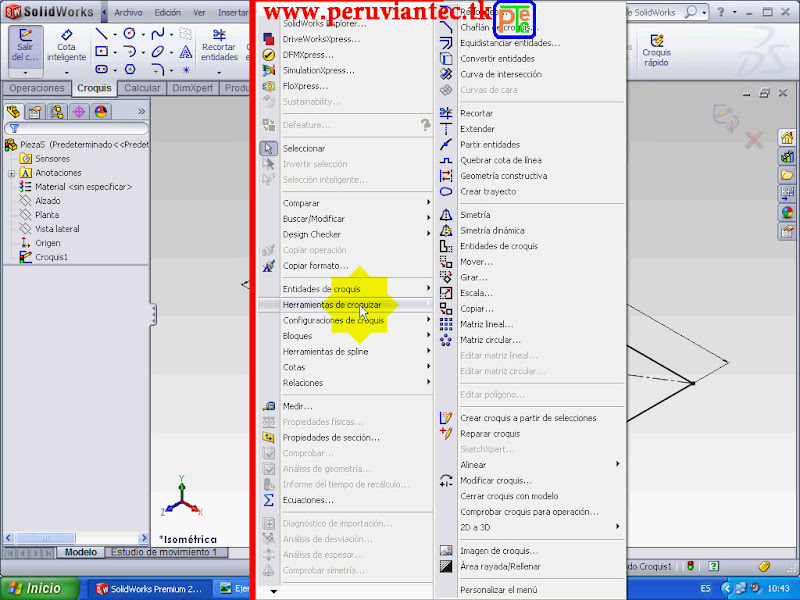Select the Line sketch tool
Viewport: 800px width, 600px height.
(x=102, y=34)
